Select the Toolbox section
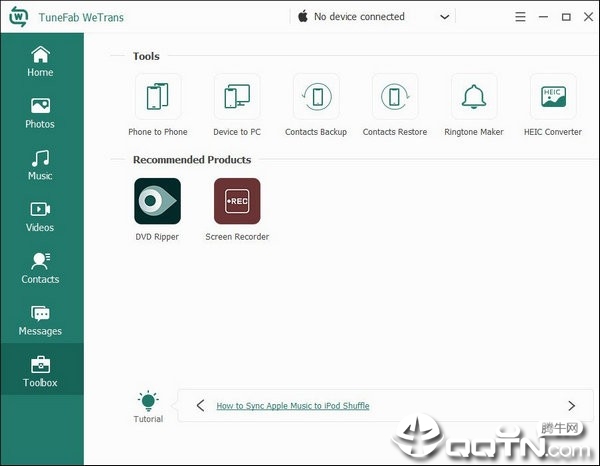The height and width of the screenshot is (466, 600). tap(40, 371)
